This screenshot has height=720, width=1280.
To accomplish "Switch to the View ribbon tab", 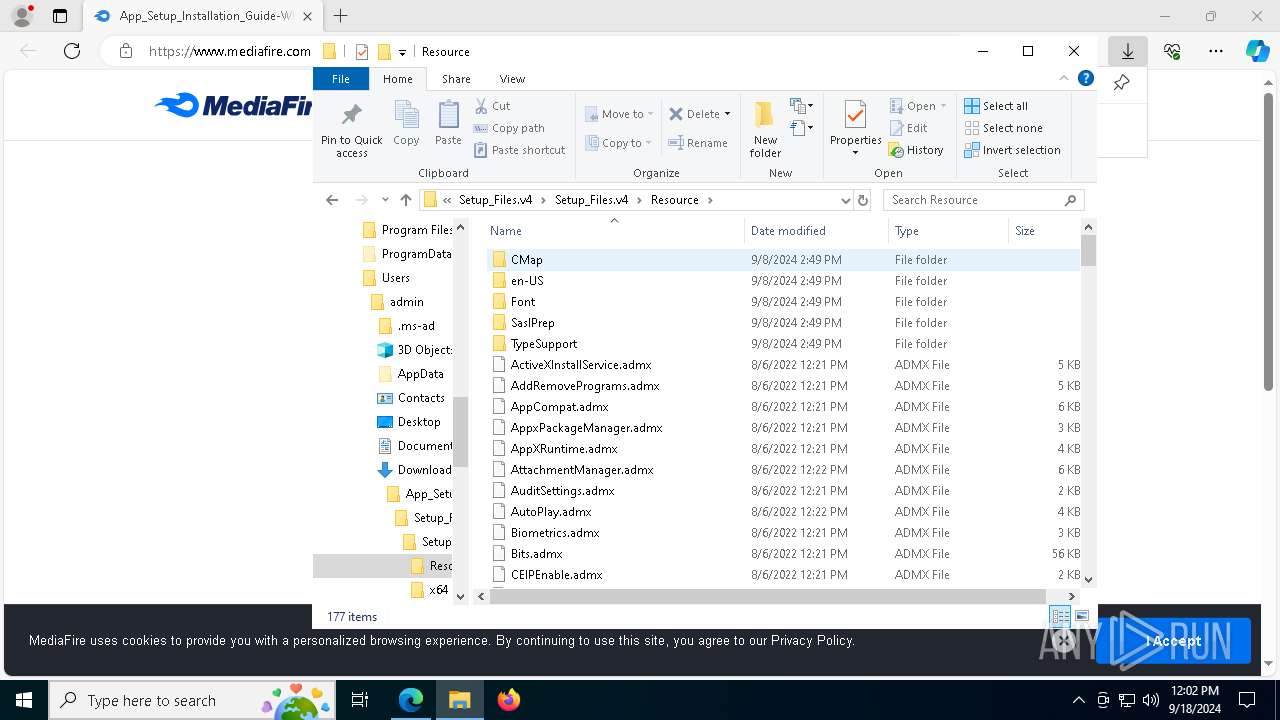I will coord(512,79).
